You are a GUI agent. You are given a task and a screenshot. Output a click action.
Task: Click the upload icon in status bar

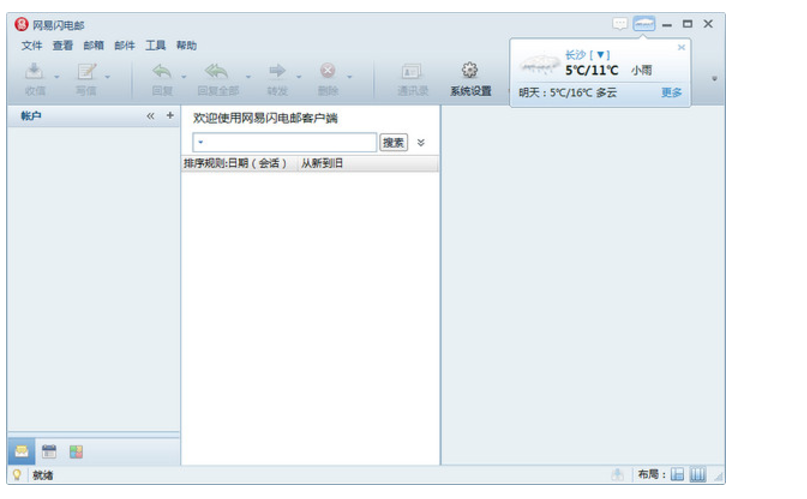tap(618, 474)
